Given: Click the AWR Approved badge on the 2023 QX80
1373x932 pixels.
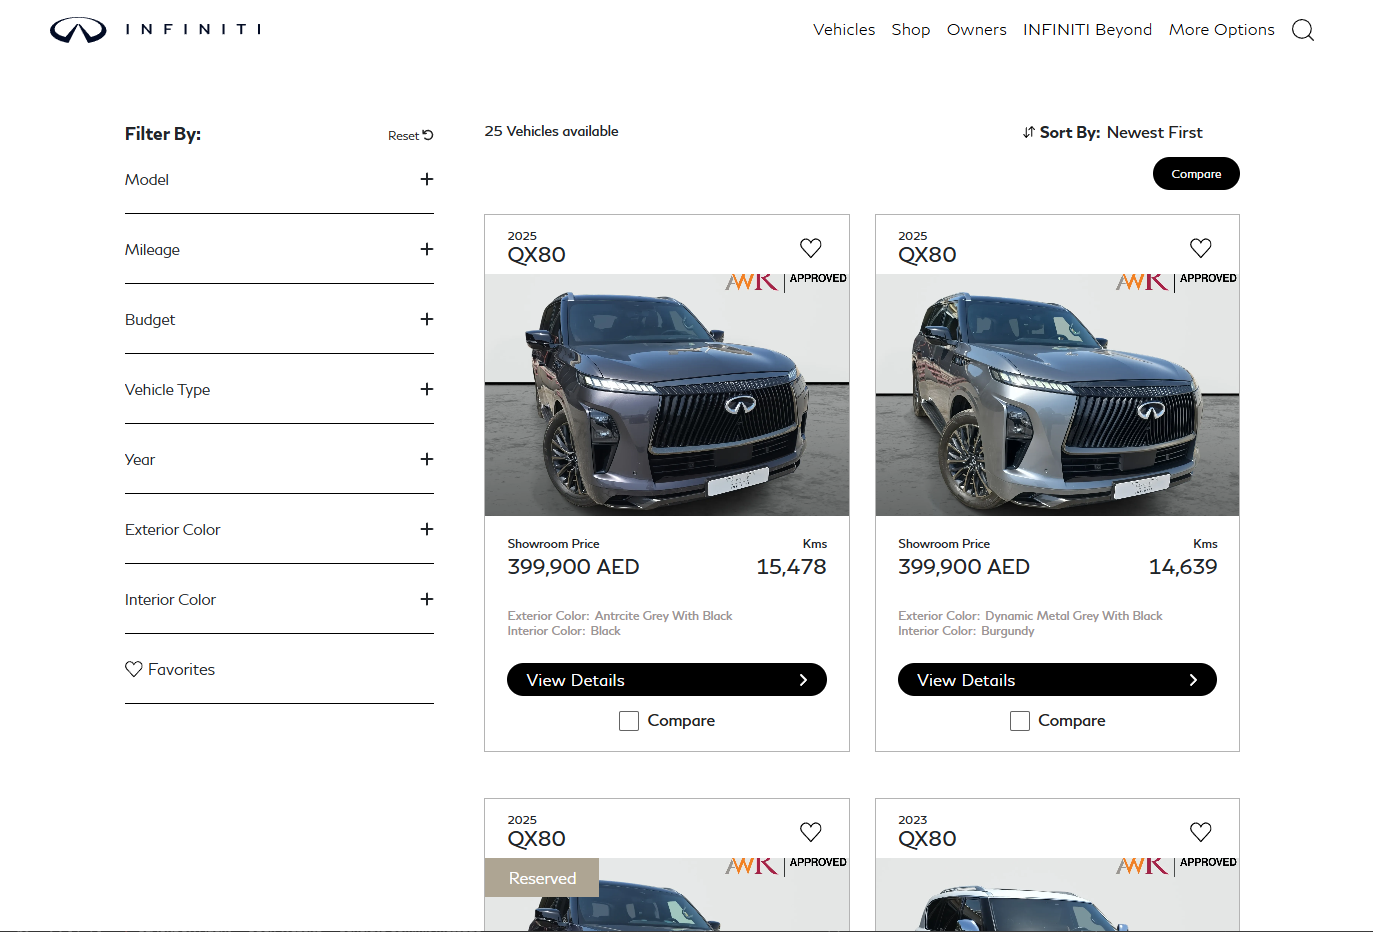Looking at the screenshot, I should pos(1176,866).
